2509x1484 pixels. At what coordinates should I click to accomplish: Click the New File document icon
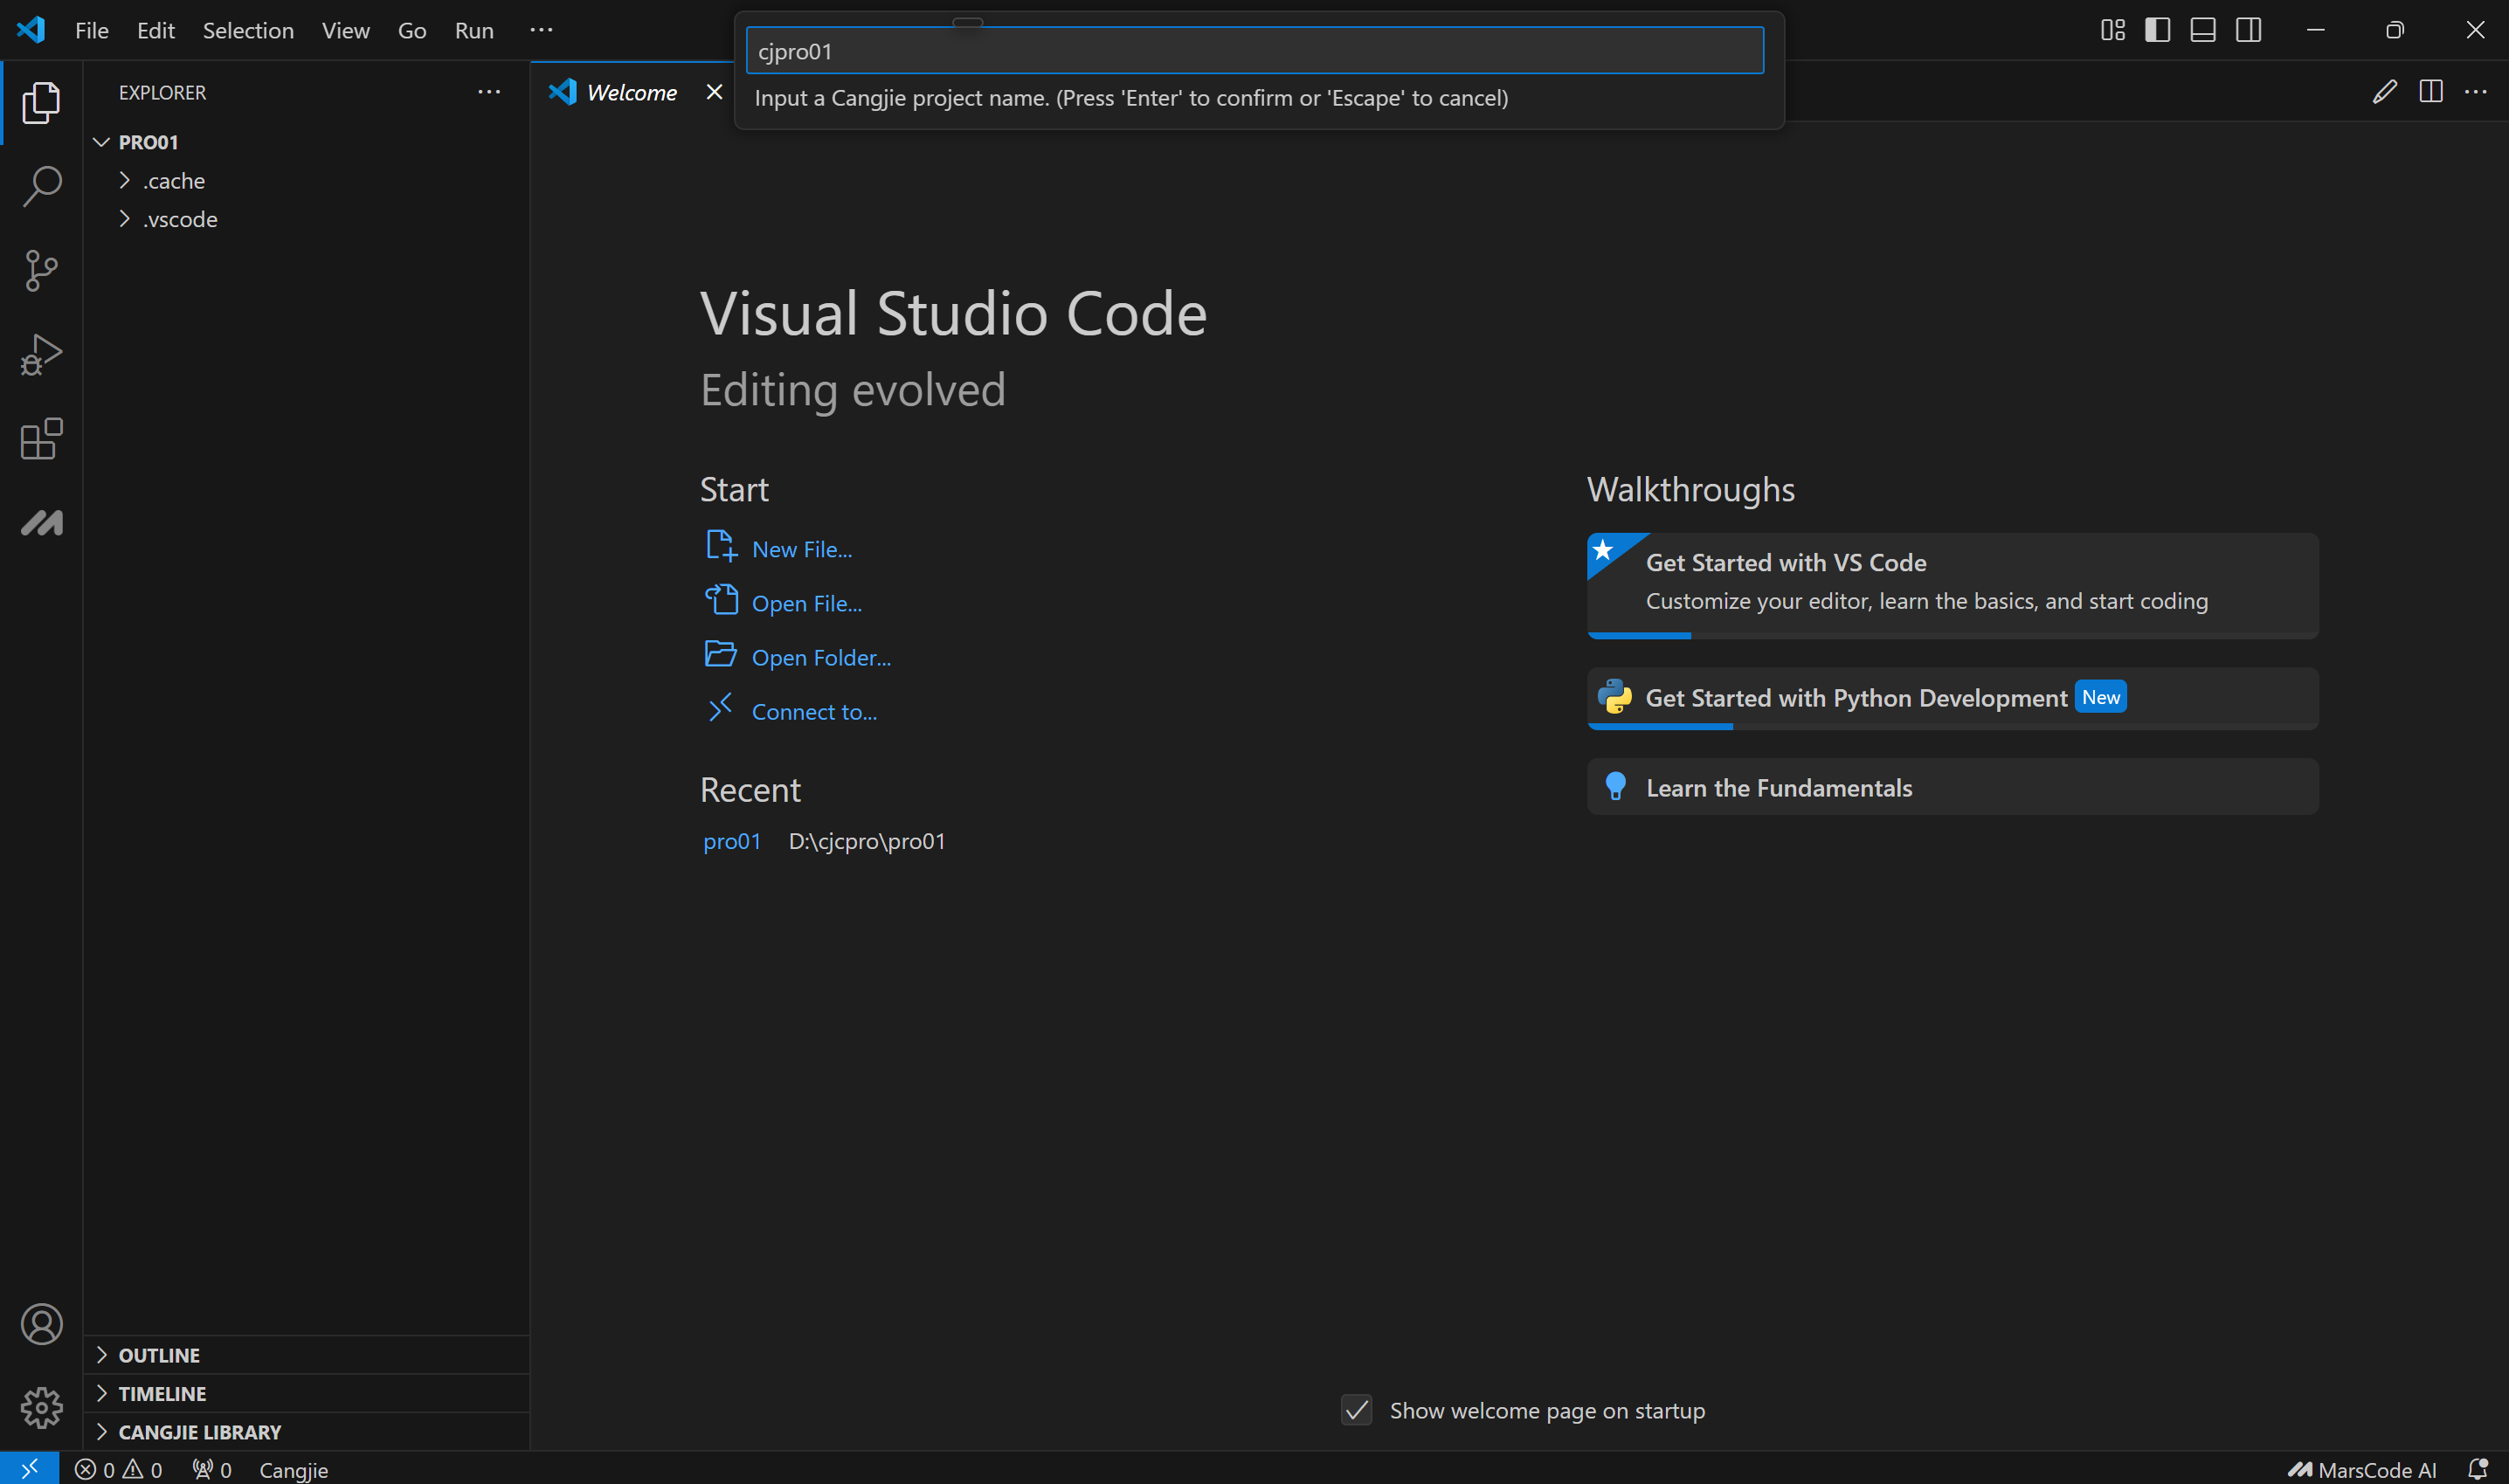(721, 546)
